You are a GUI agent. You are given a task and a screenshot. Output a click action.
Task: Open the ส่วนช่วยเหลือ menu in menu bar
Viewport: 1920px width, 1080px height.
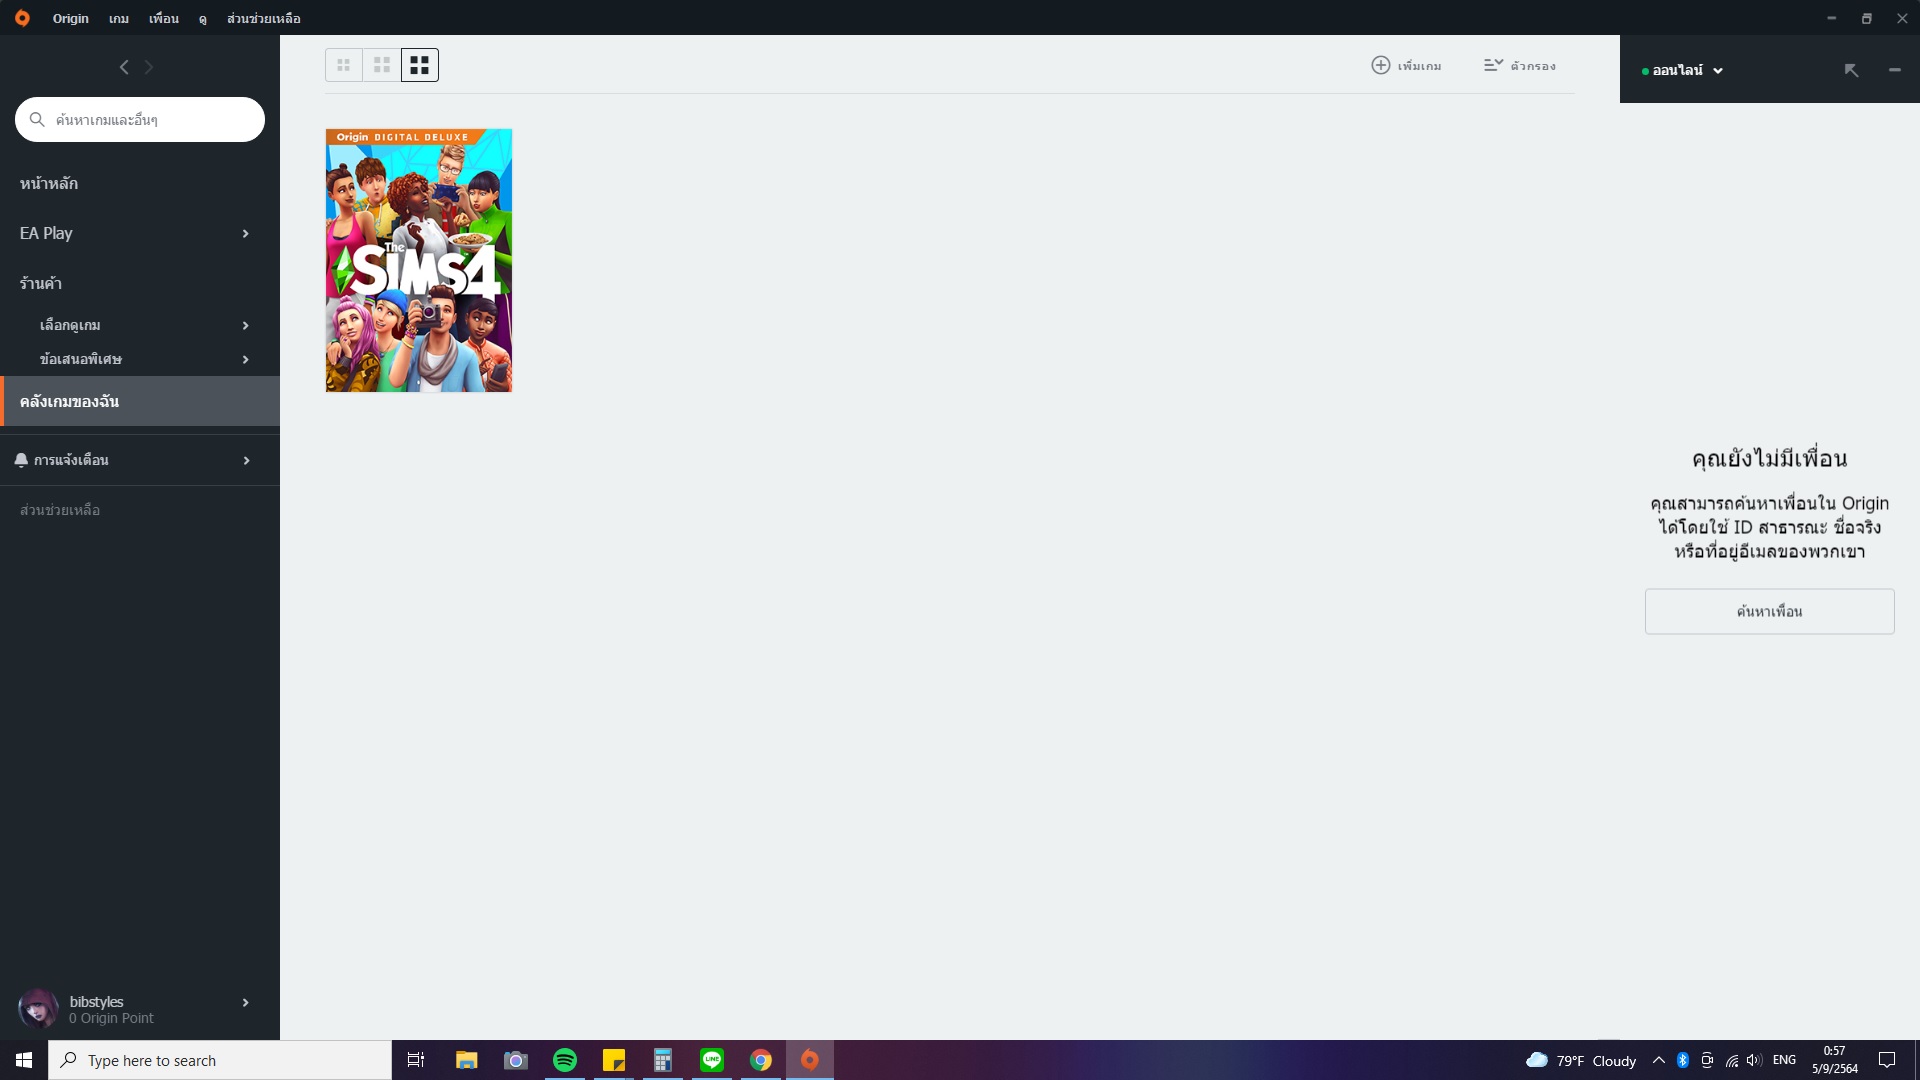coord(264,18)
